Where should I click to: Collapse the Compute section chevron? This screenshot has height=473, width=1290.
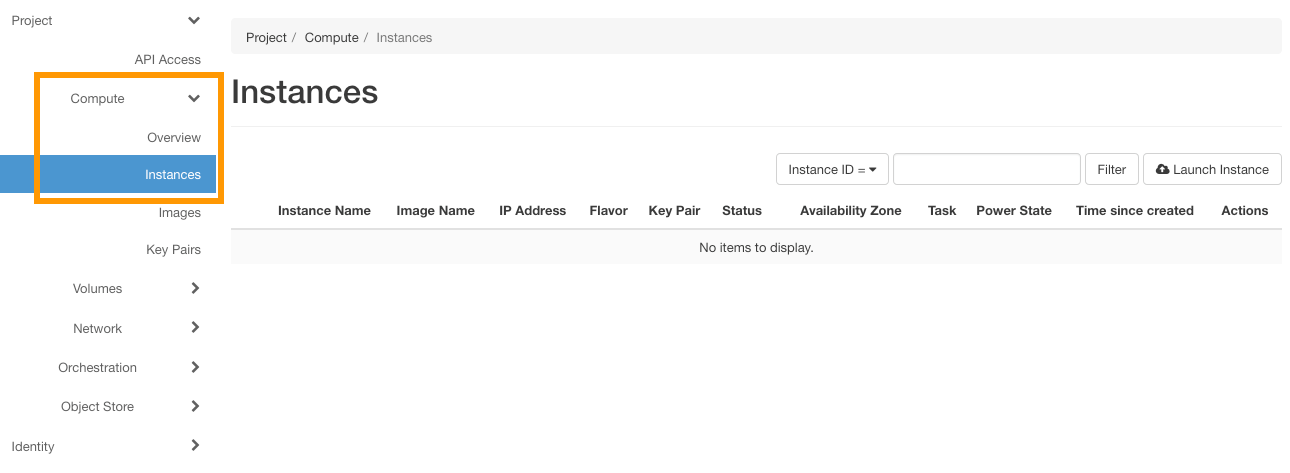tap(194, 99)
